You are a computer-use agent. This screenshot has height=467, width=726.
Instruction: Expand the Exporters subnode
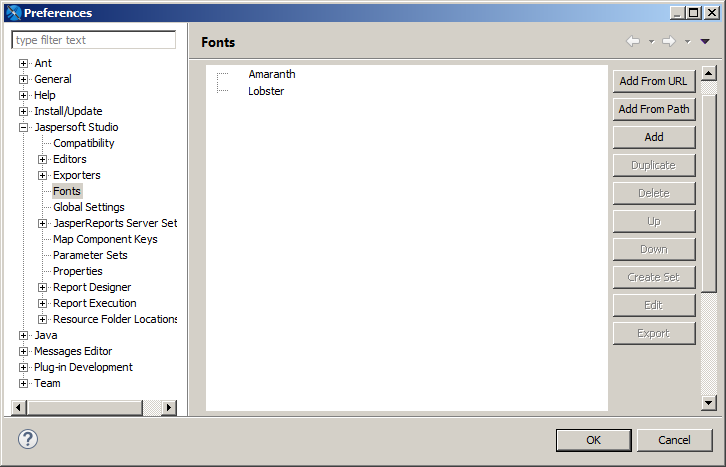coord(42,175)
